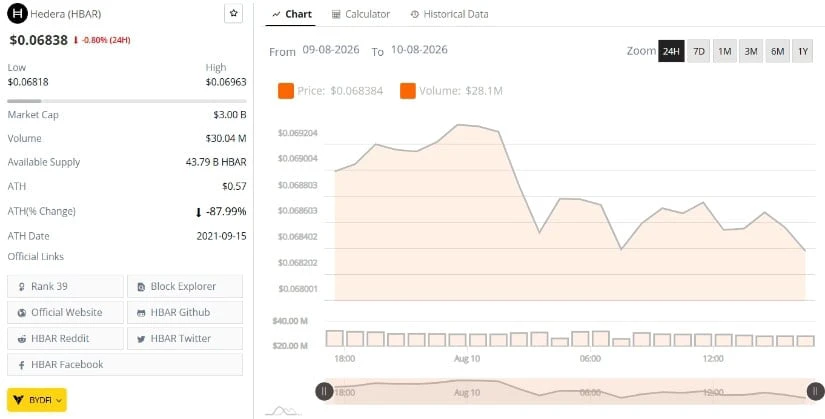Open the HBAR Reddit link

(65, 338)
